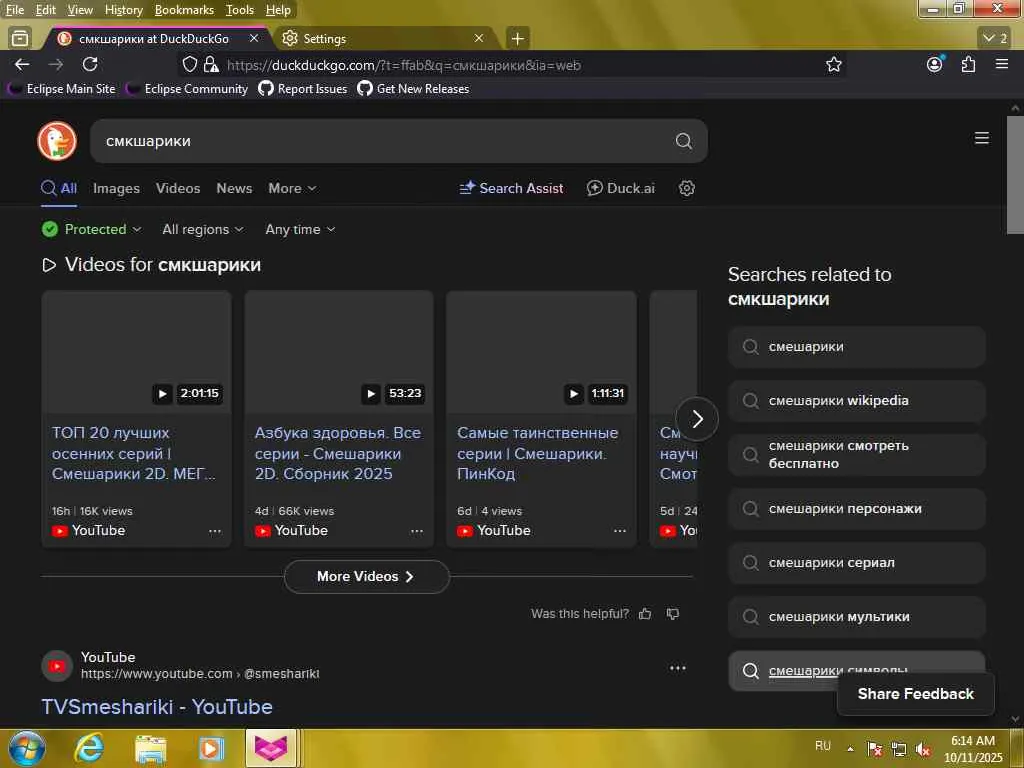Close the Settings tab

click(479, 39)
